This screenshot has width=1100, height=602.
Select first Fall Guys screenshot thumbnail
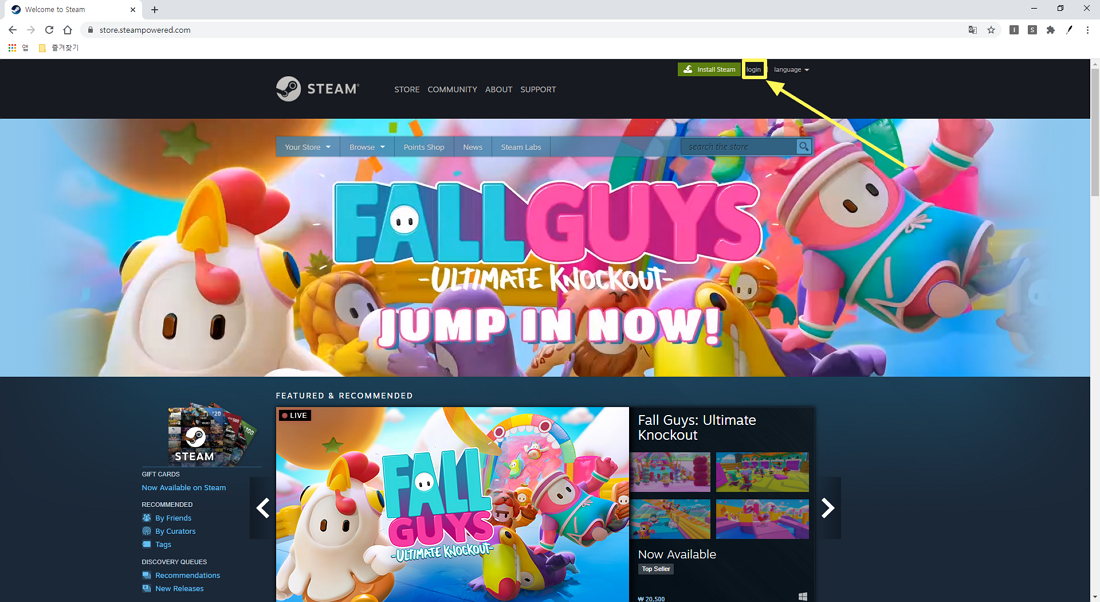(x=670, y=472)
